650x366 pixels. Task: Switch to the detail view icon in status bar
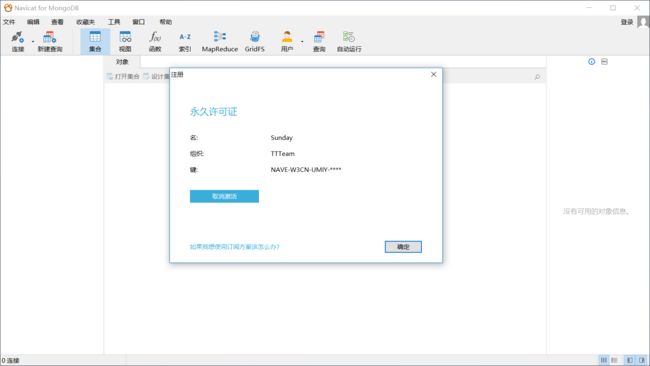point(614,360)
